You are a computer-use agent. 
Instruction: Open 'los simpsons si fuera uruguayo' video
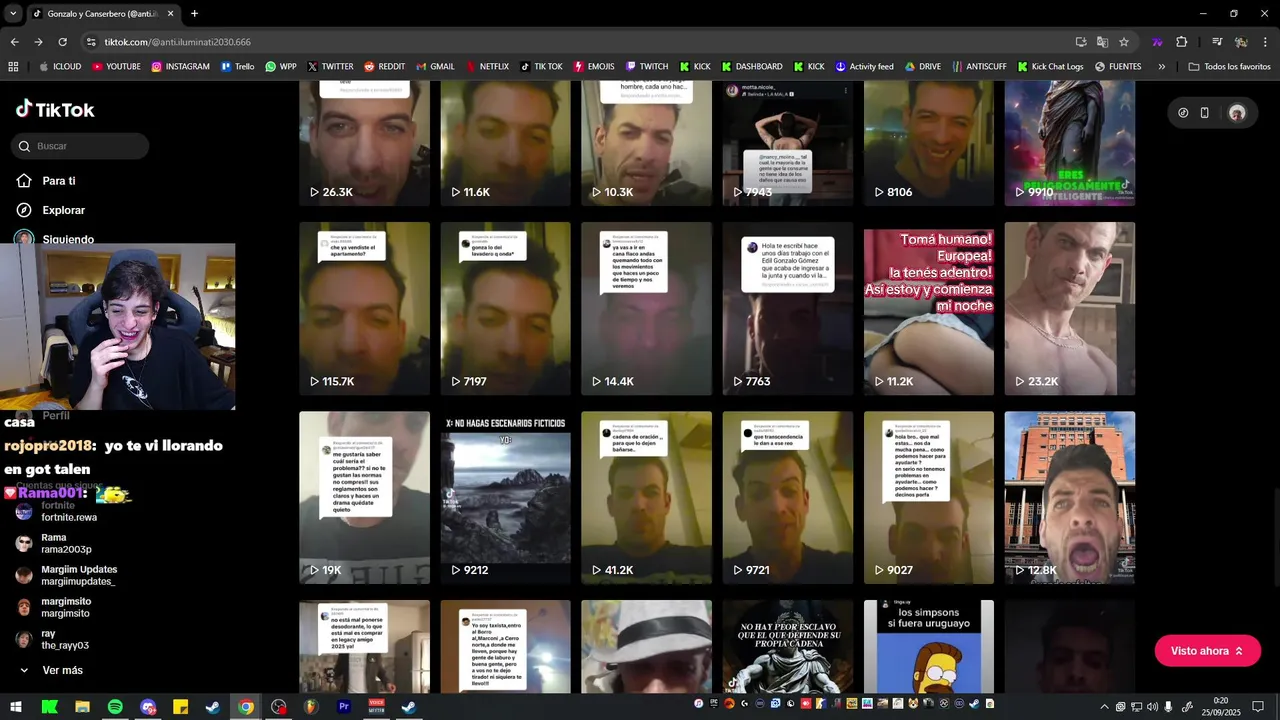tap(929, 646)
